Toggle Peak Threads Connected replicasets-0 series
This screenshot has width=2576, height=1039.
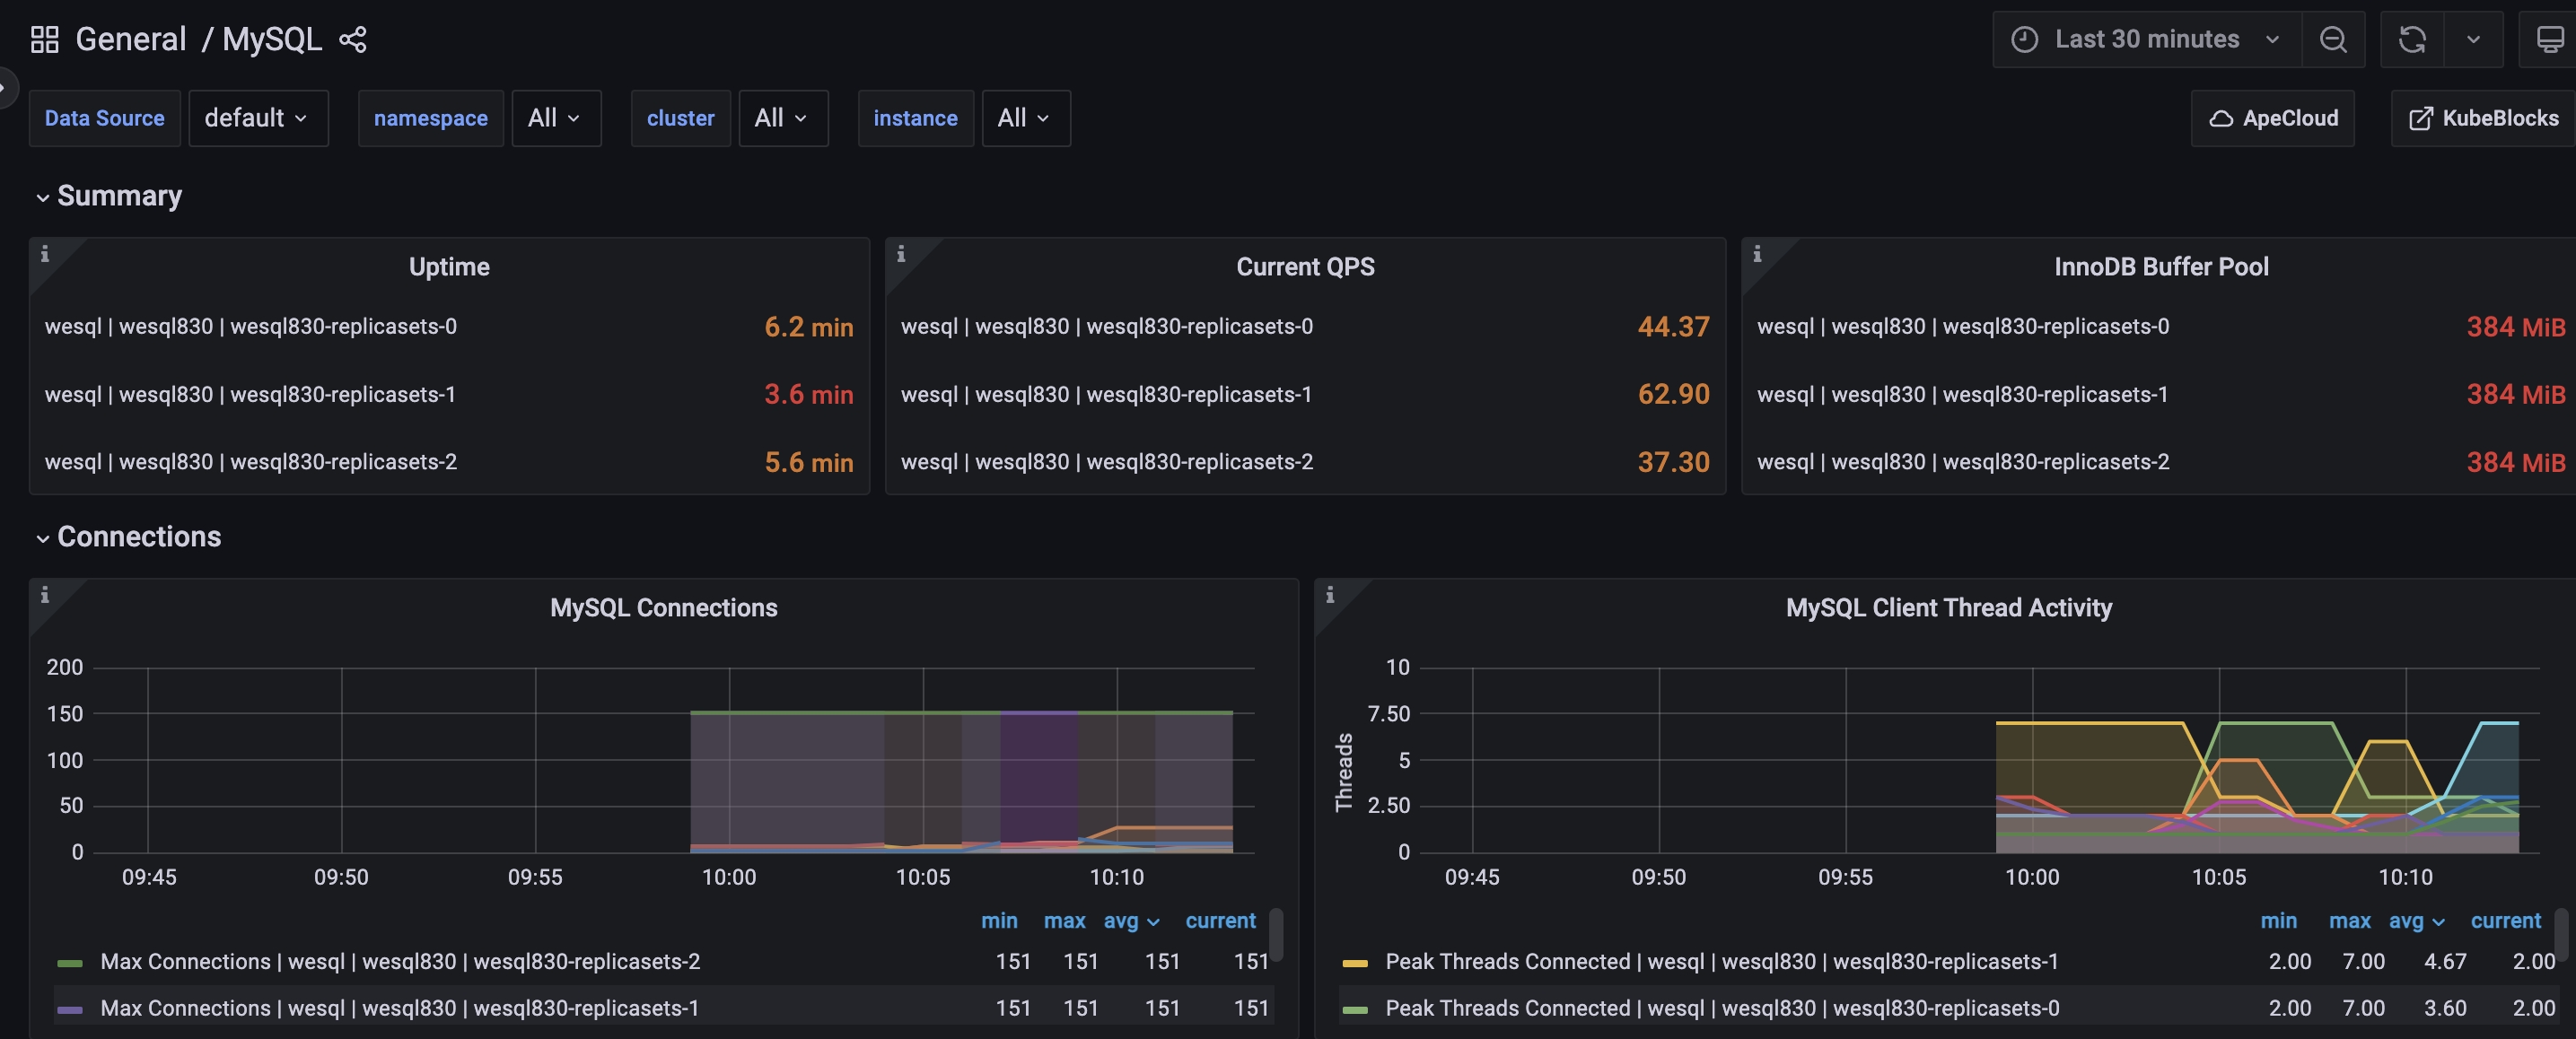(1722, 1009)
